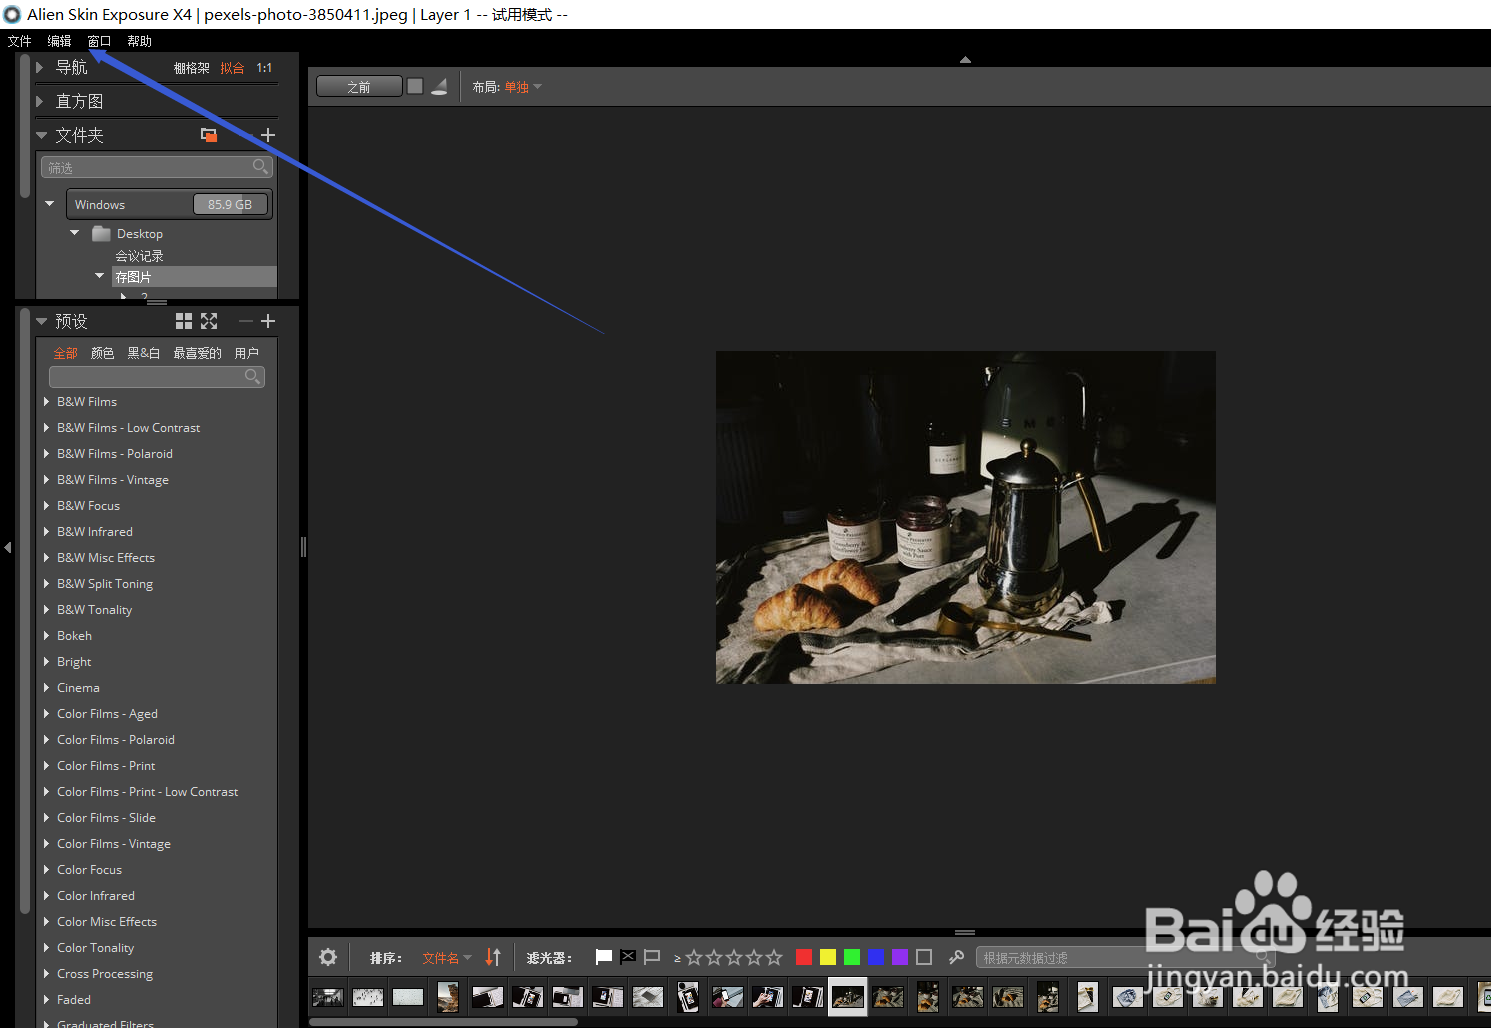
Task: Expand Color Films - Vintage group
Action: click(x=47, y=843)
